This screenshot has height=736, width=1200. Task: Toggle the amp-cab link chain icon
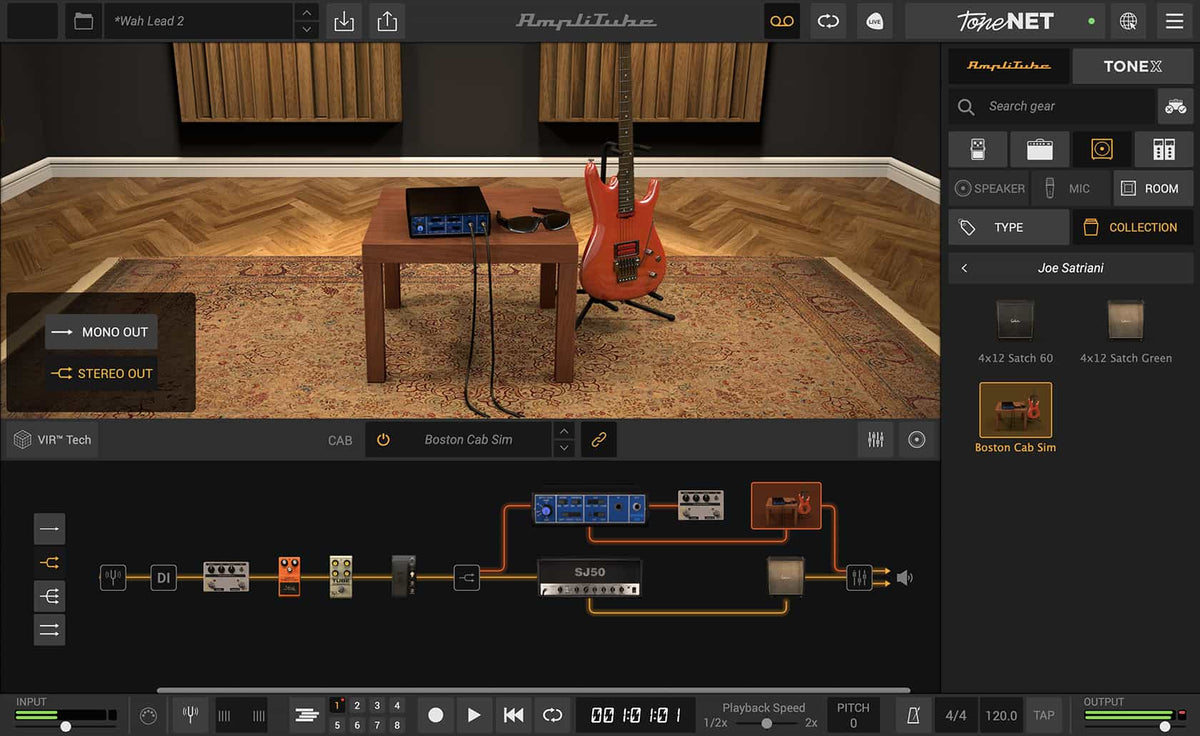[599, 439]
